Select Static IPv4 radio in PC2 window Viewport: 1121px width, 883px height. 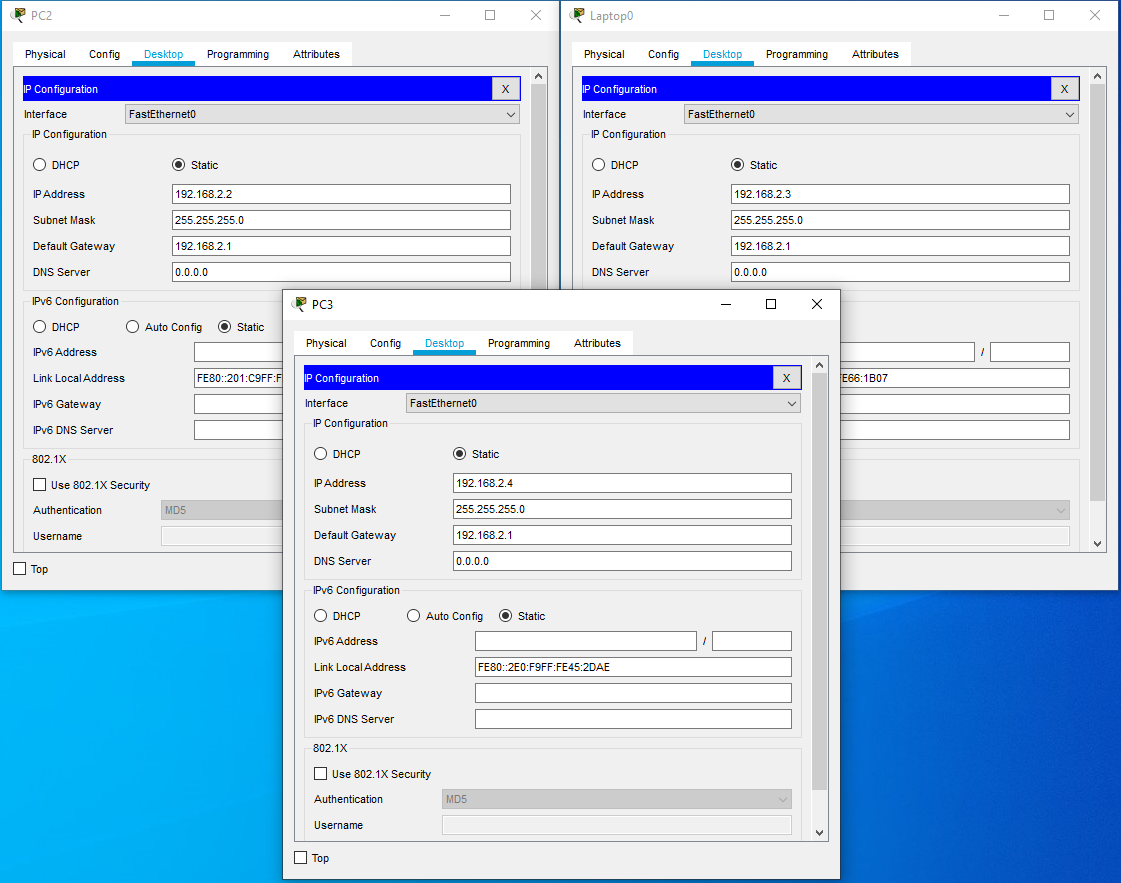point(179,165)
